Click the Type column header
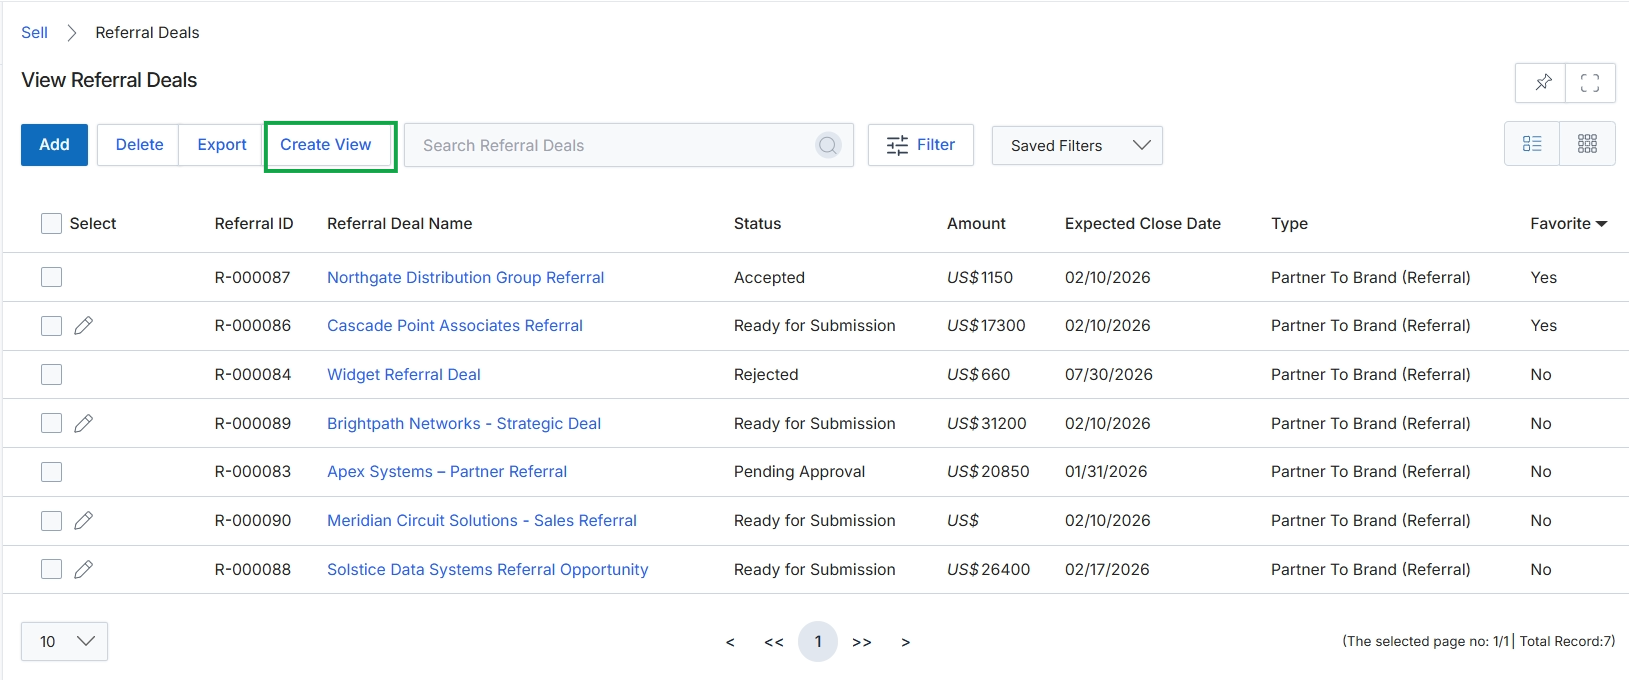Viewport: 1629px width, 680px height. (x=1289, y=223)
